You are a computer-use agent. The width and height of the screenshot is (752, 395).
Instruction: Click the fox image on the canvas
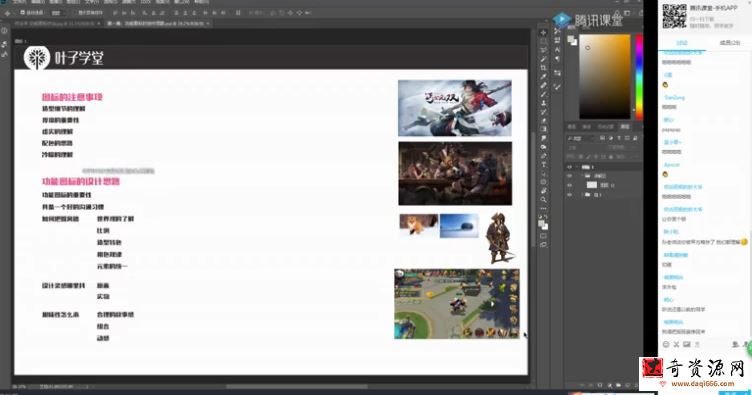419,225
